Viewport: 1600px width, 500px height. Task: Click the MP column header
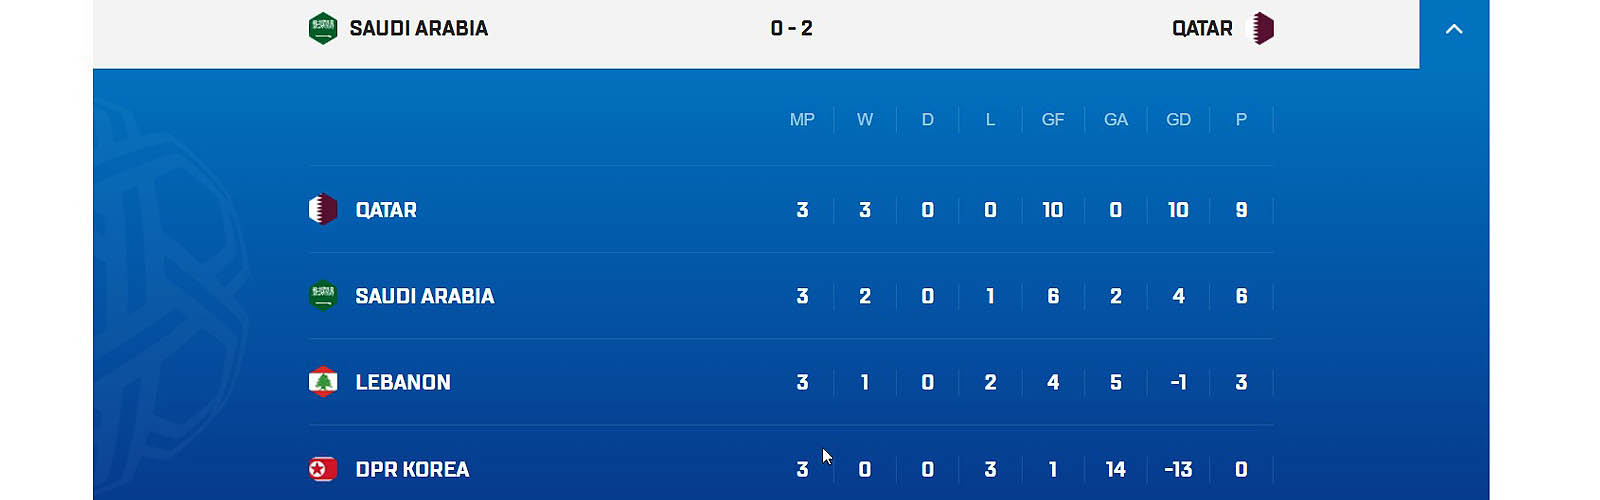802,120
